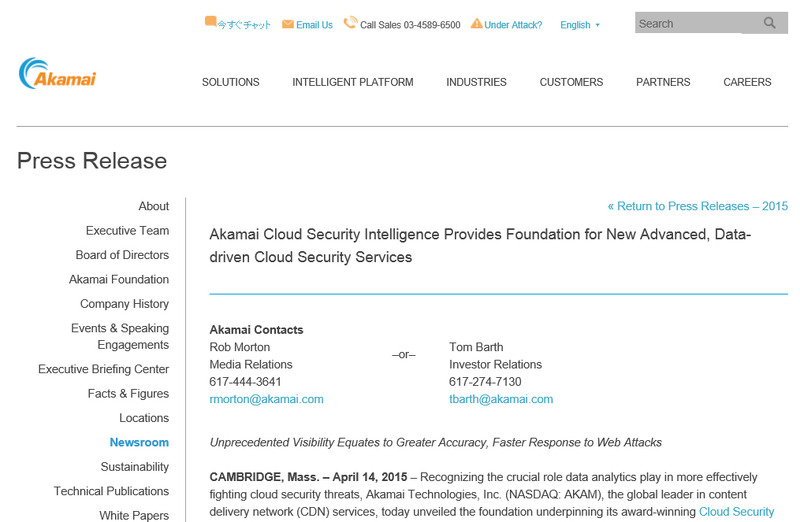This screenshot has width=800, height=522.
Task: Visit the Facts & Figures page
Action: (x=128, y=394)
